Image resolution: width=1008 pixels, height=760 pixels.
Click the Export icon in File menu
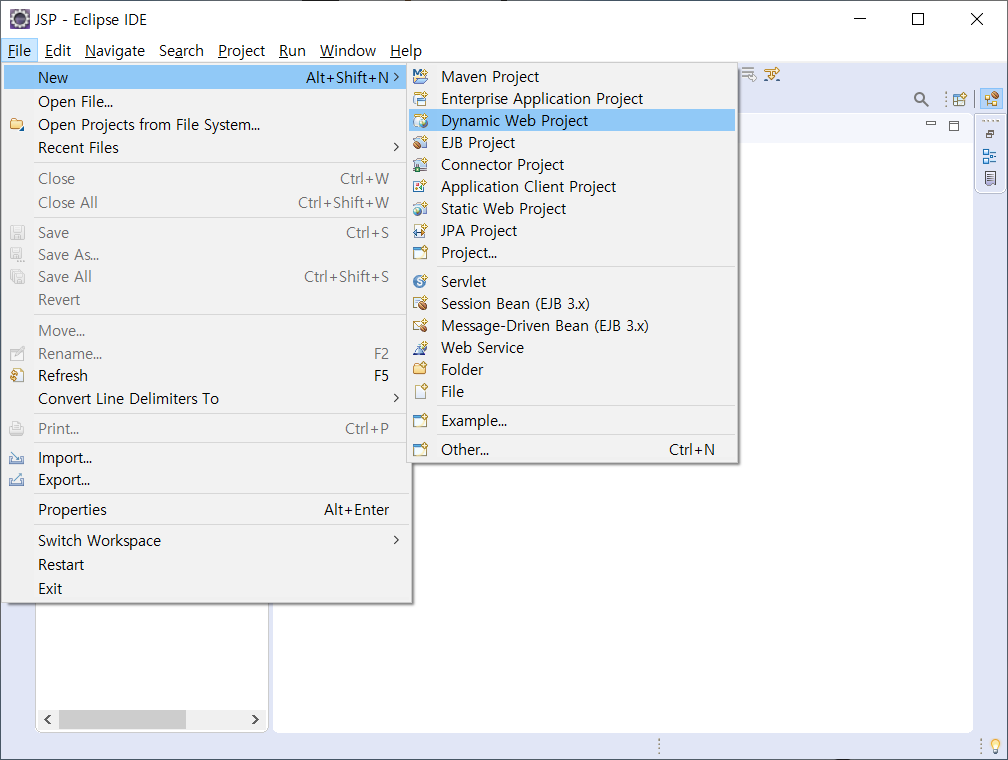coord(17,480)
